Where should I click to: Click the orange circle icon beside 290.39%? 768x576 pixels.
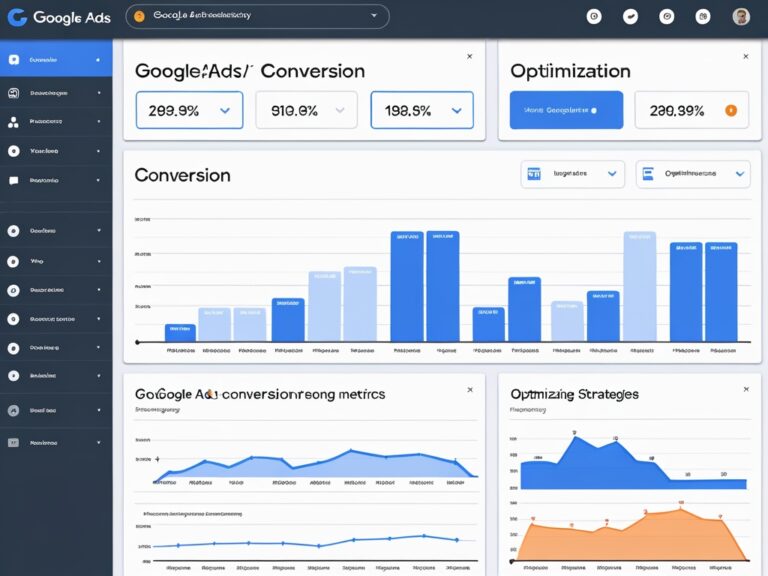(730, 110)
